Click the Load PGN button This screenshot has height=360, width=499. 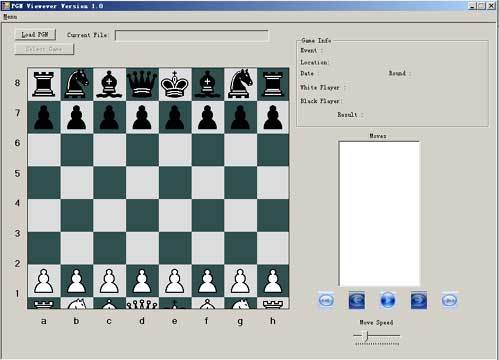[35, 35]
